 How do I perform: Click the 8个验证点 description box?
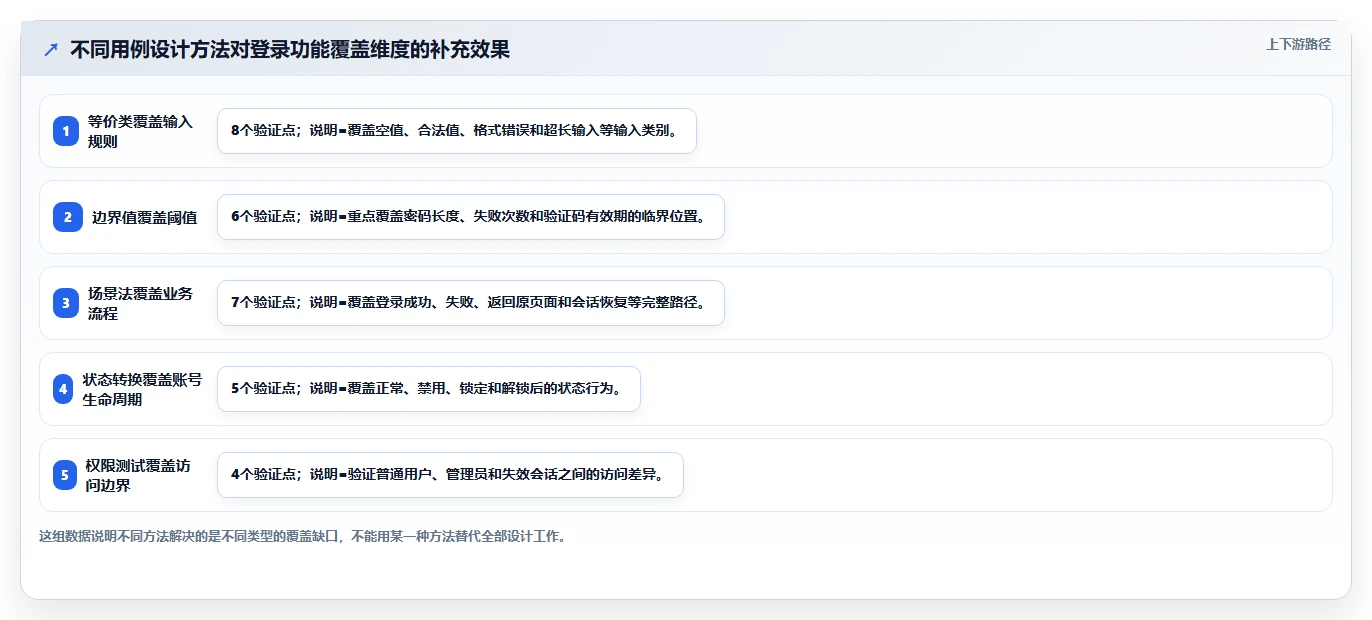coord(456,131)
